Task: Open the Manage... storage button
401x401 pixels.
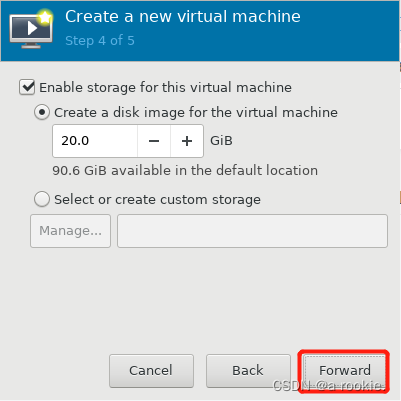Action: coord(70,231)
